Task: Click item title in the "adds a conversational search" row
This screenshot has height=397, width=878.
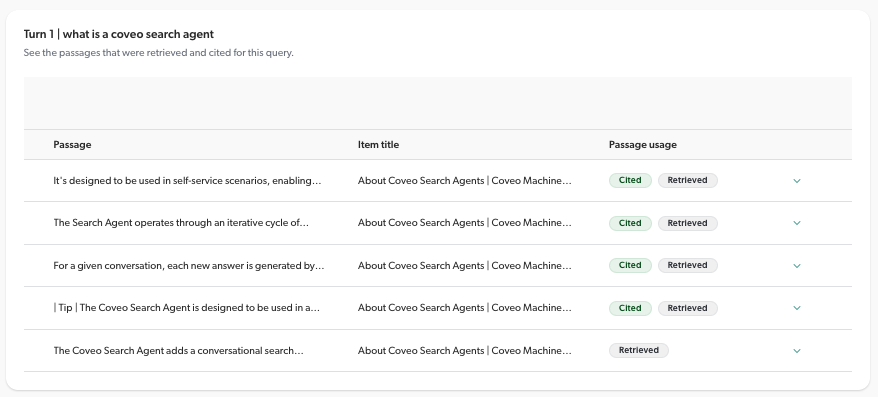Action: coord(465,351)
